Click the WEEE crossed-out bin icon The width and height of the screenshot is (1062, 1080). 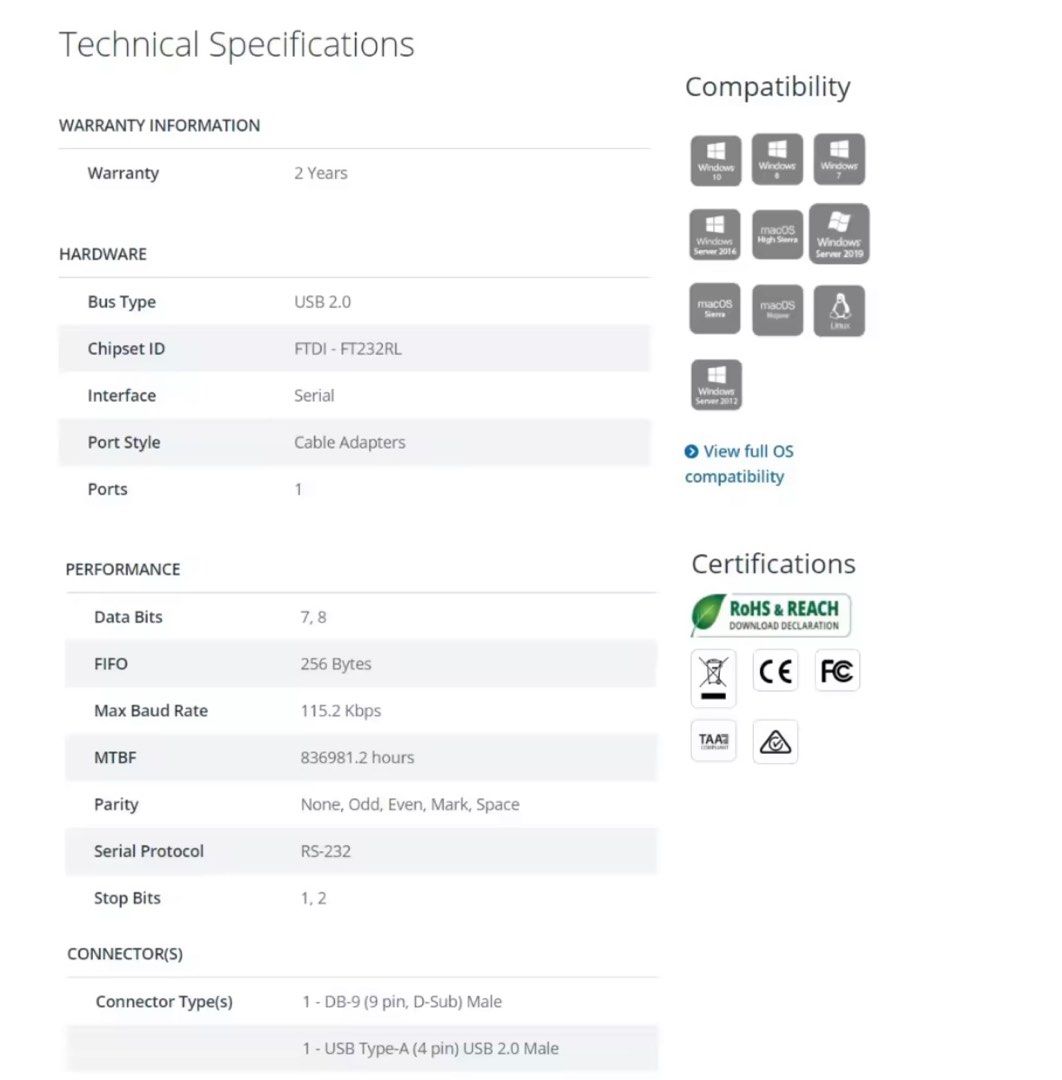pyautogui.click(x=714, y=678)
